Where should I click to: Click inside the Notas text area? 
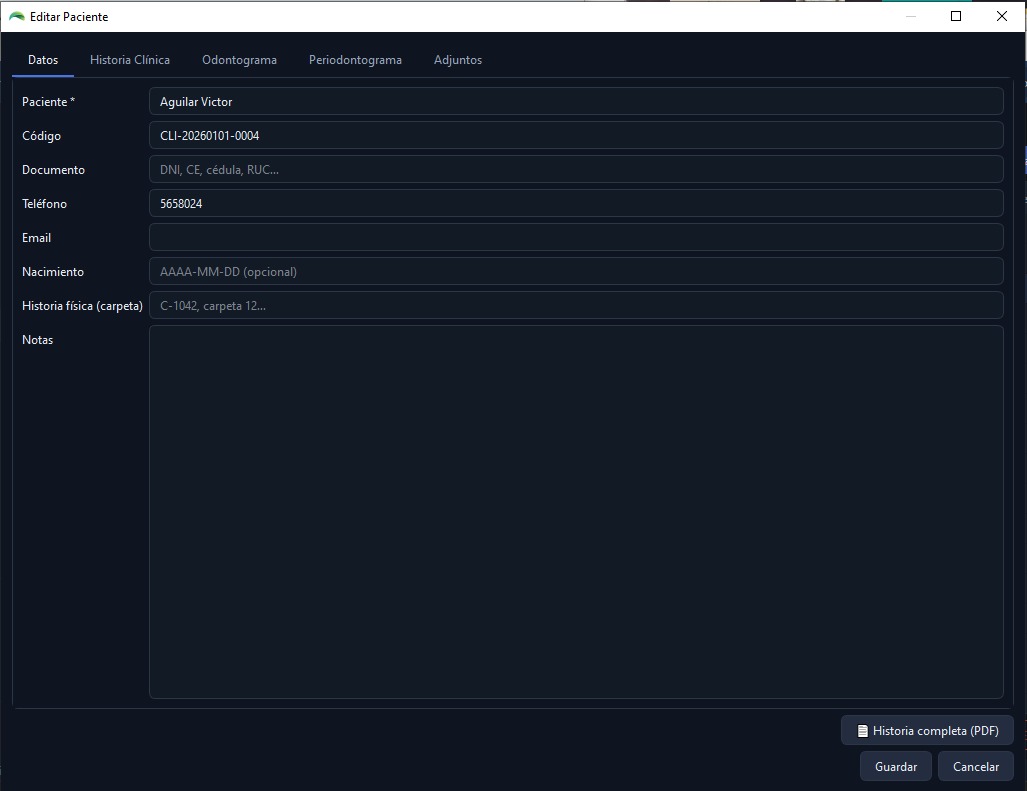click(x=576, y=512)
